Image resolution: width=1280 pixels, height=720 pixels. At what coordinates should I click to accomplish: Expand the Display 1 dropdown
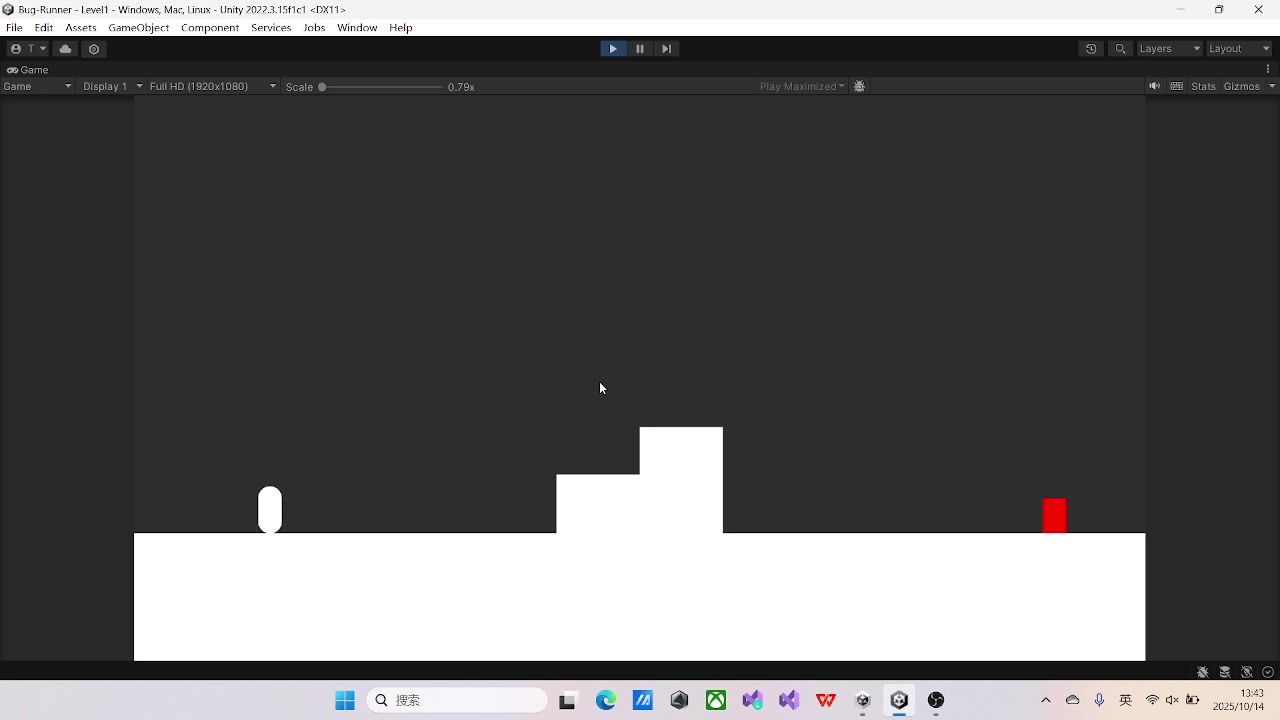(x=113, y=87)
